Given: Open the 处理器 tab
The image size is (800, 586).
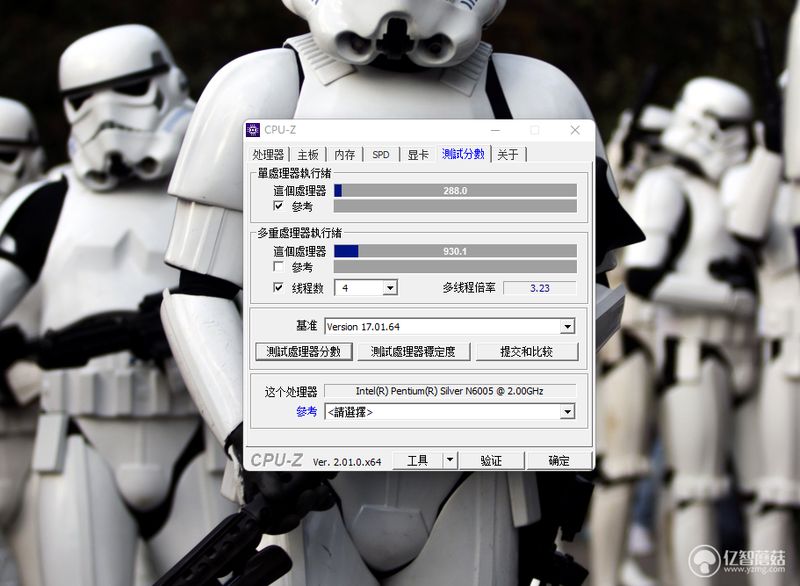Looking at the screenshot, I should [x=268, y=155].
